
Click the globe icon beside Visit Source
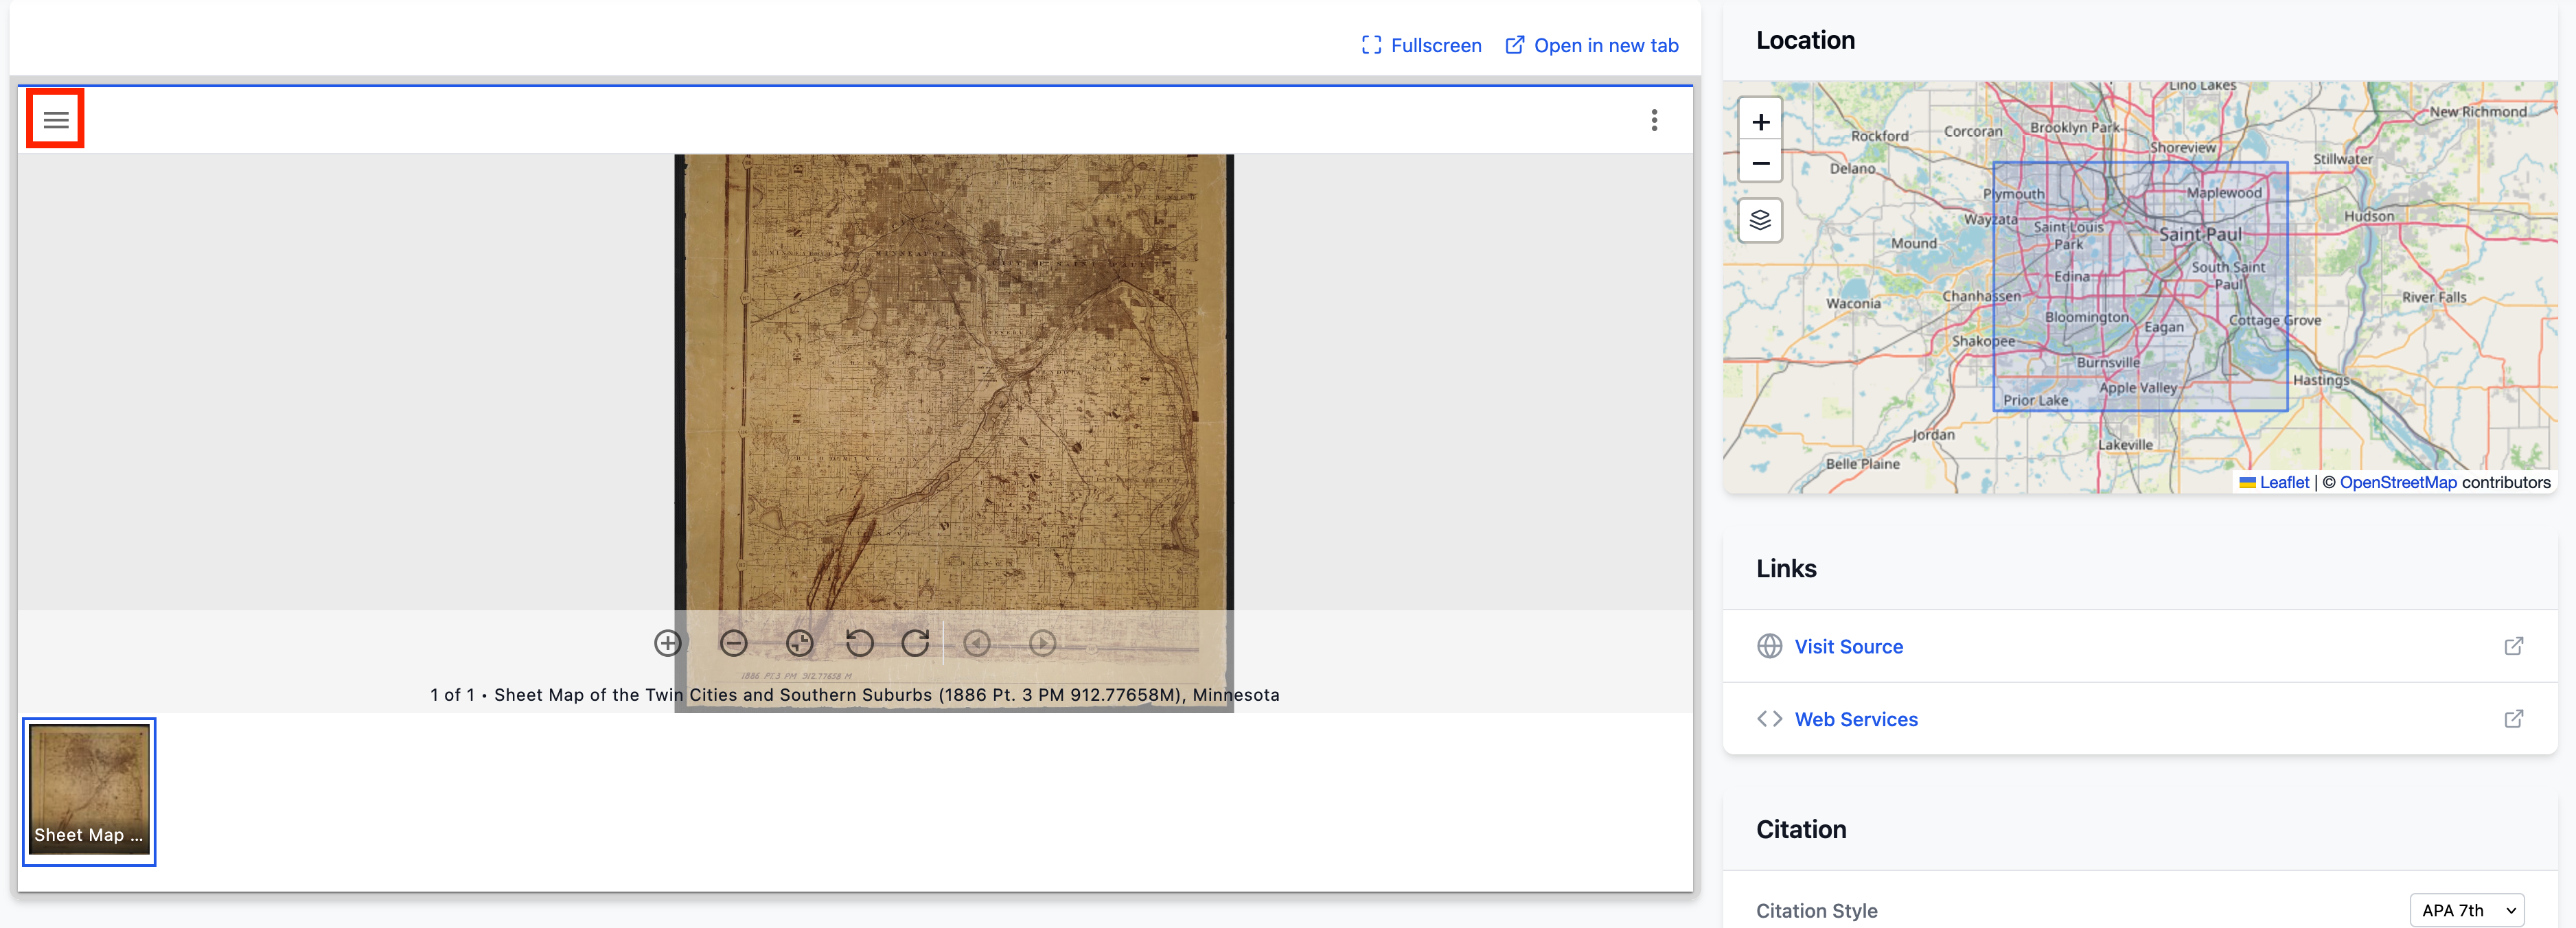pos(1769,646)
